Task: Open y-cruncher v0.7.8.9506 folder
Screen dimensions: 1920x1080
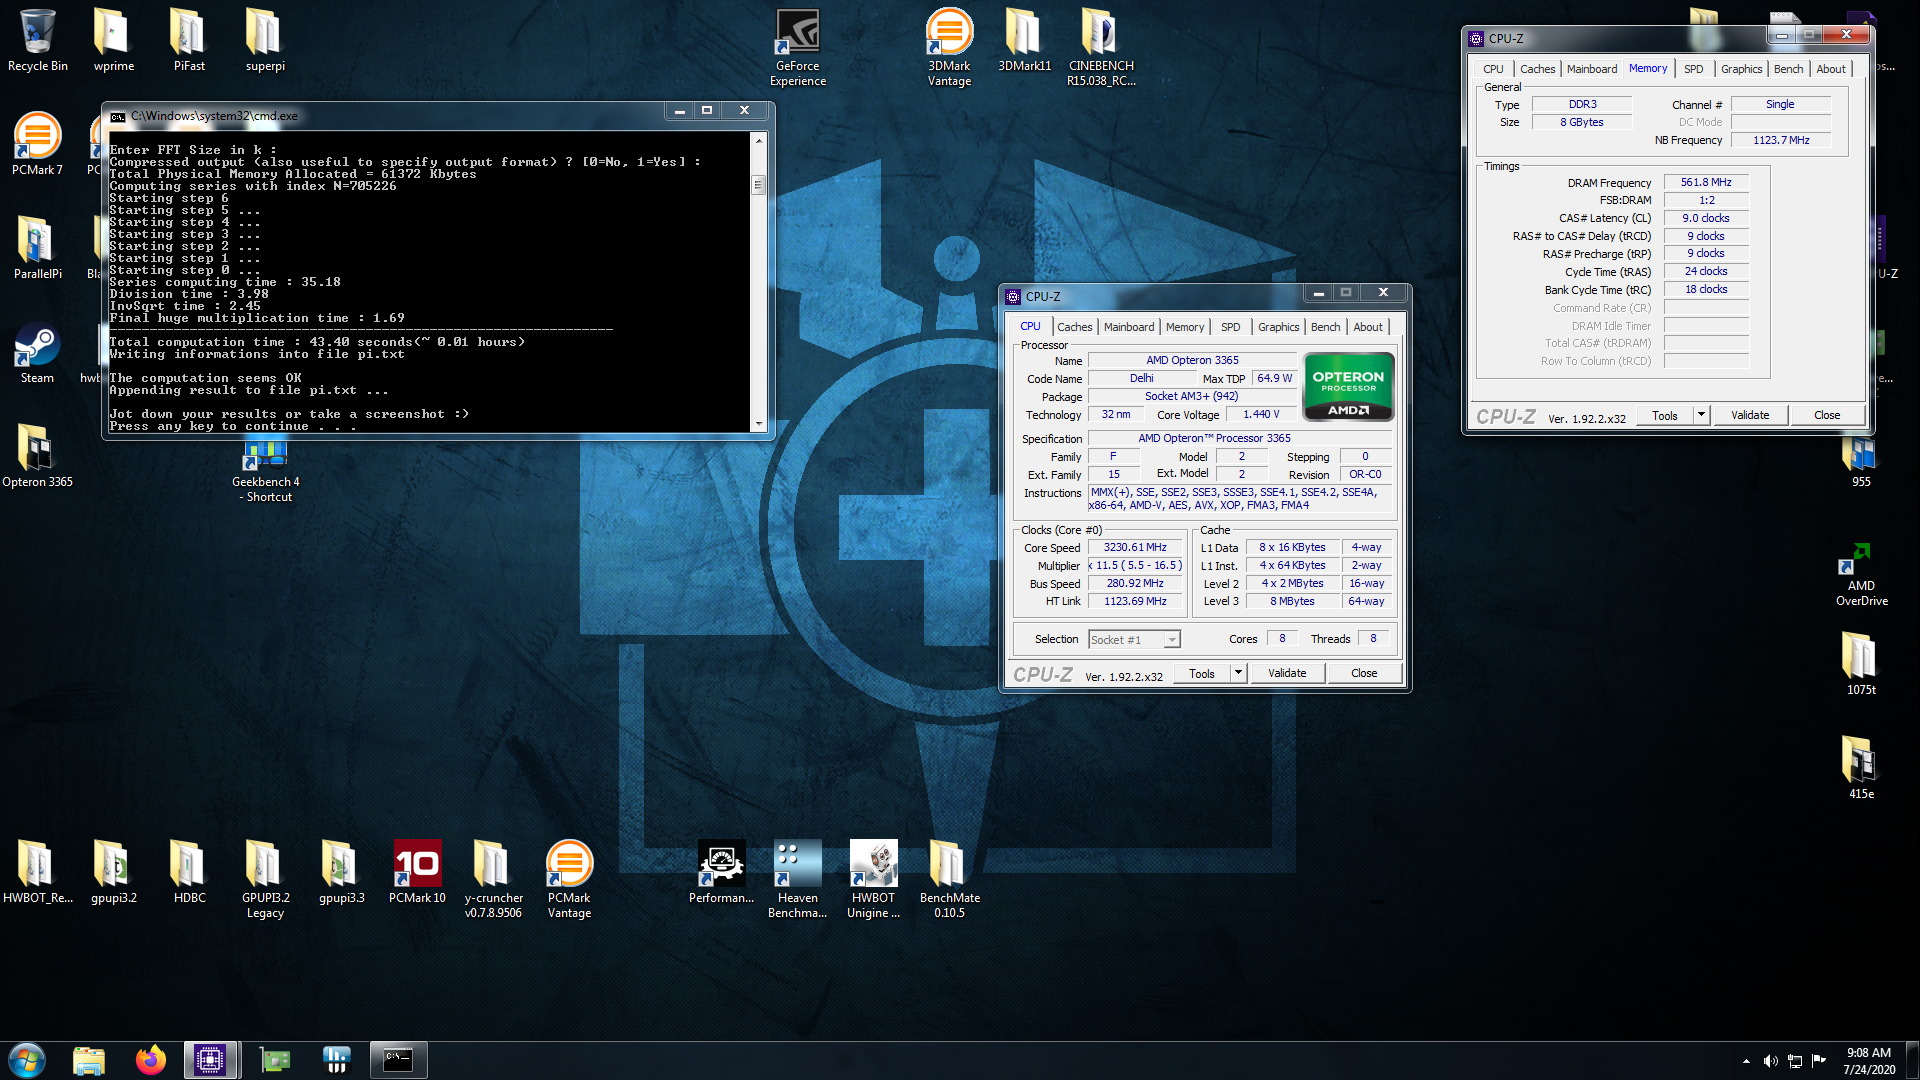Action: [493, 879]
